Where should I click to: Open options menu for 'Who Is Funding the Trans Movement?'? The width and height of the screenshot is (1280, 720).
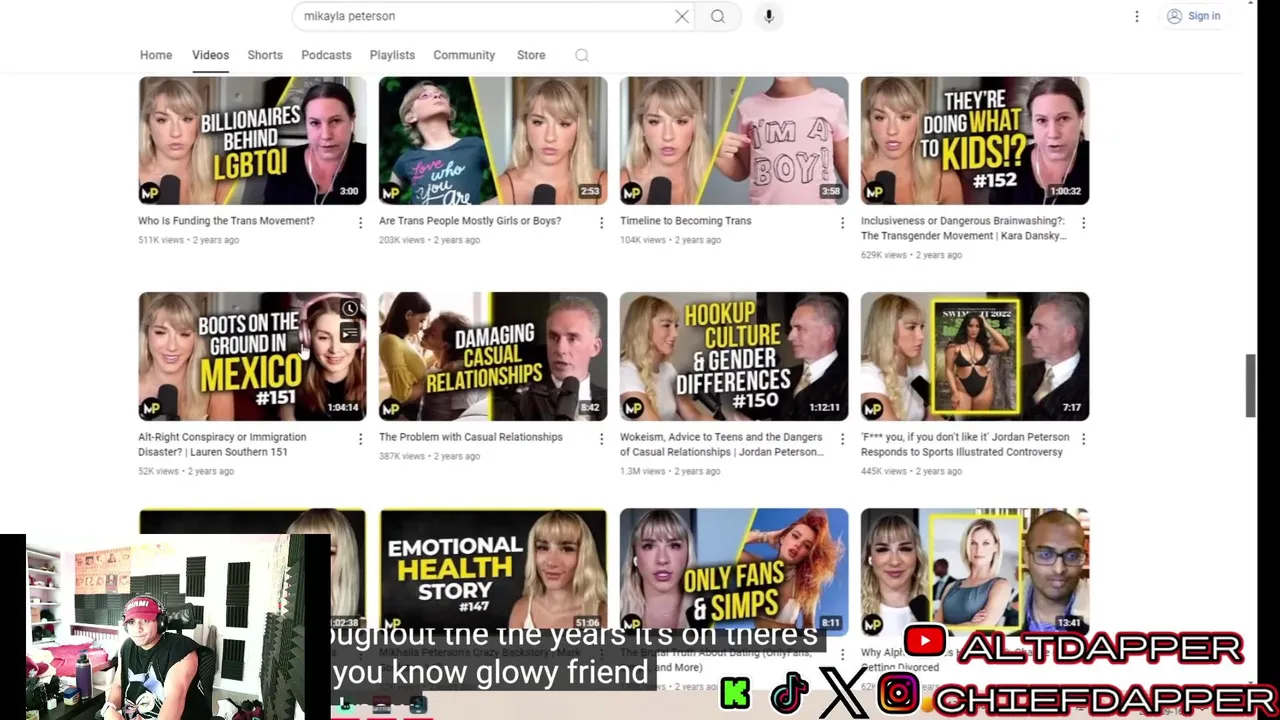click(x=360, y=222)
